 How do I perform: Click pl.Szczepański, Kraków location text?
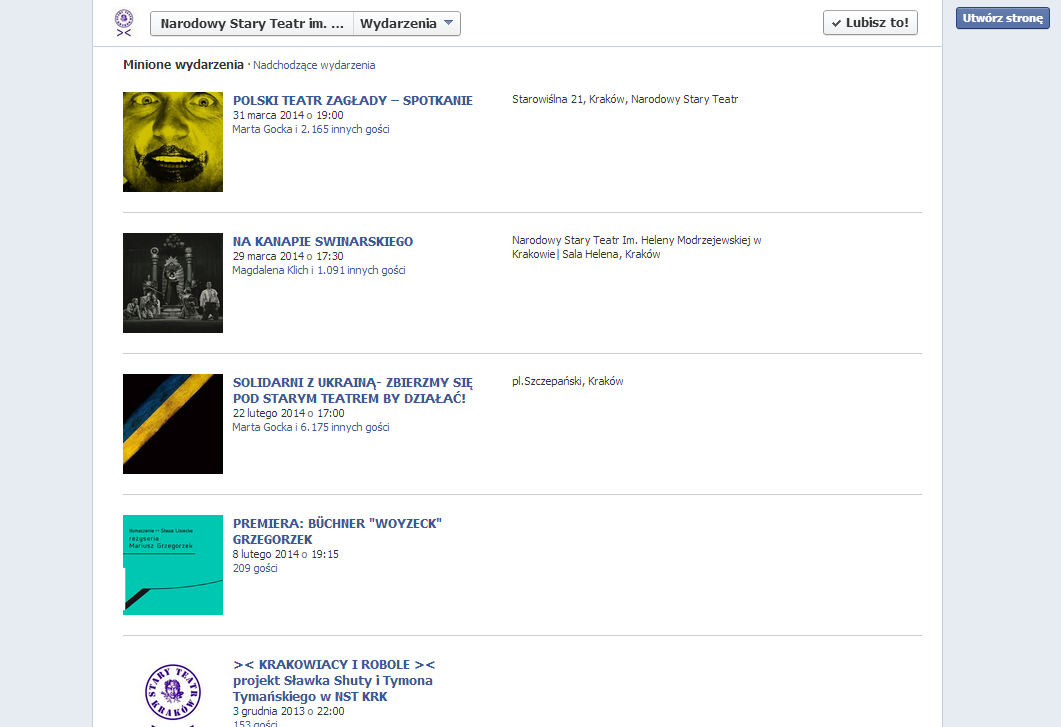568,381
